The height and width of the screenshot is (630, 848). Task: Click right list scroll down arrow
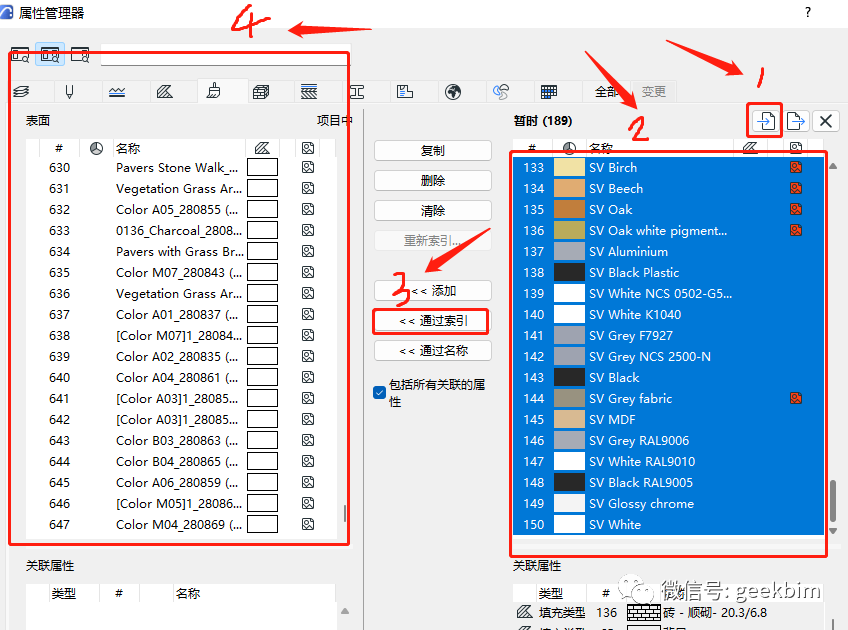click(833, 531)
